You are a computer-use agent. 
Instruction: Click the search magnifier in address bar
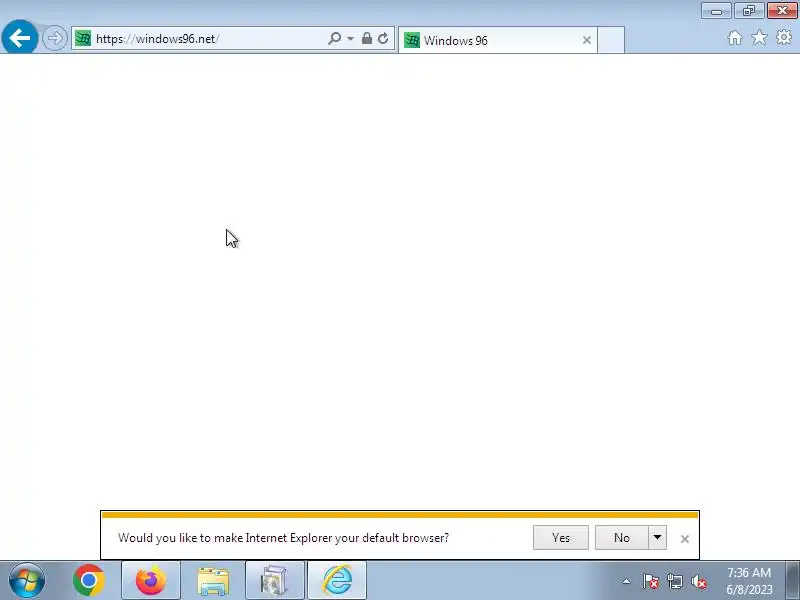pyautogui.click(x=334, y=38)
